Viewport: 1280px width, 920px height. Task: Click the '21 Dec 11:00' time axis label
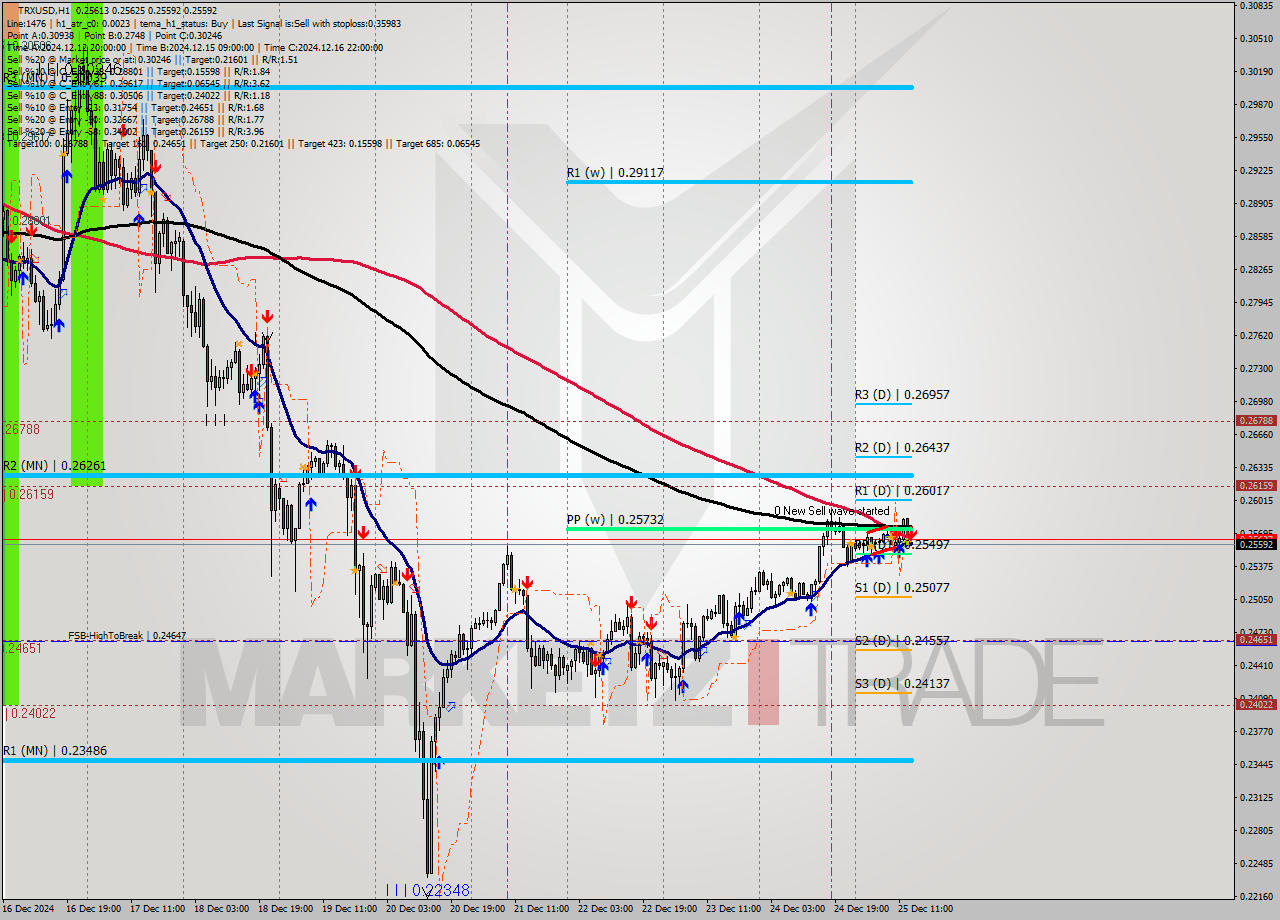(541, 909)
